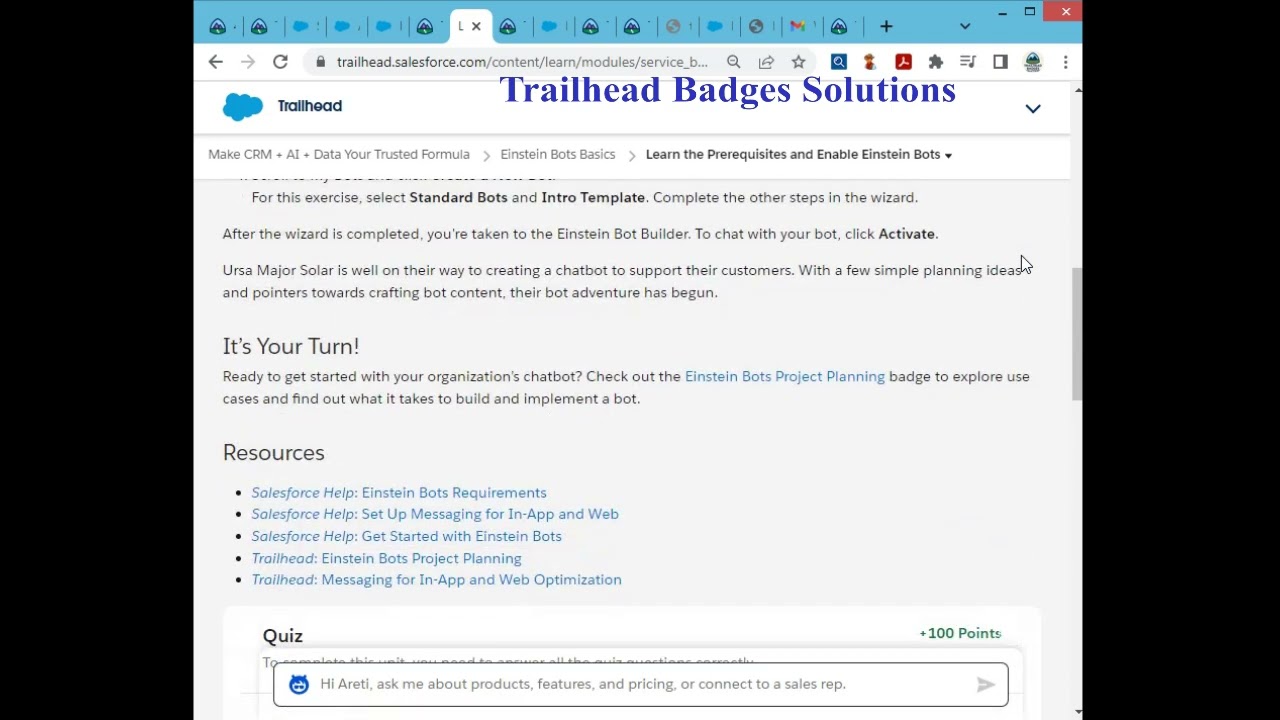Open the Chrome three-dot menu
Screen dimensions: 1280x720
click(1066, 62)
